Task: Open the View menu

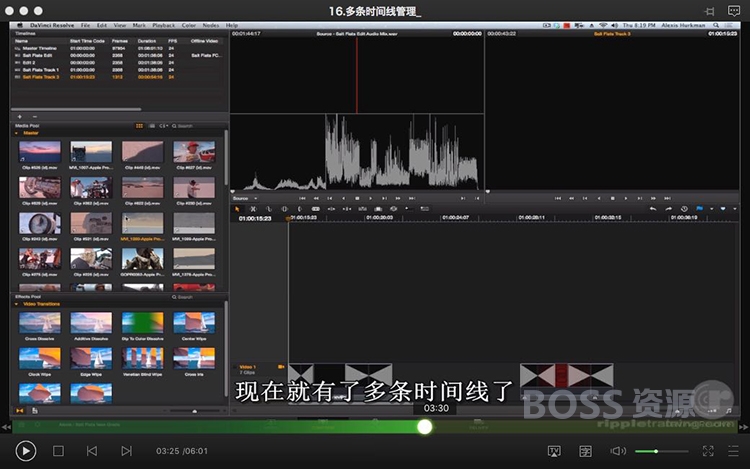Action: pyautogui.click(x=120, y=25)
